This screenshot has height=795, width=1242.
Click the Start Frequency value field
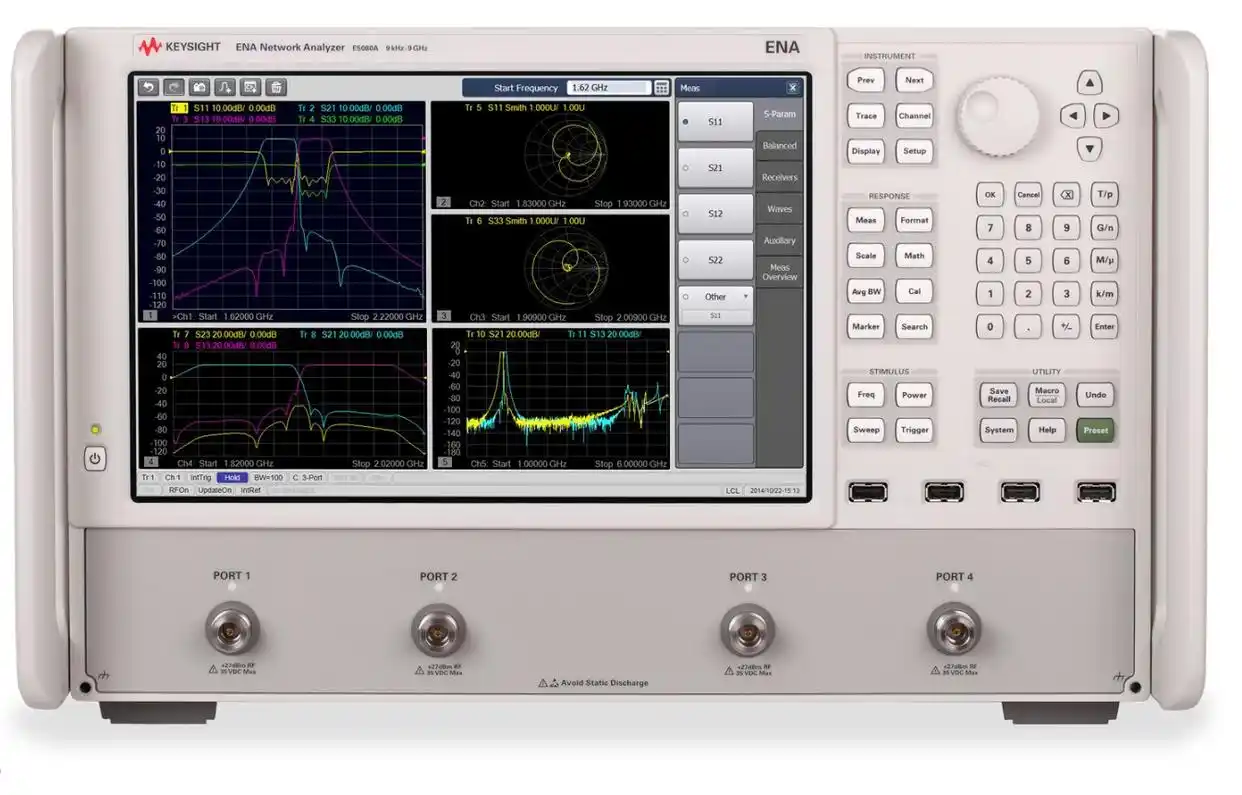[x=609, y=88]
